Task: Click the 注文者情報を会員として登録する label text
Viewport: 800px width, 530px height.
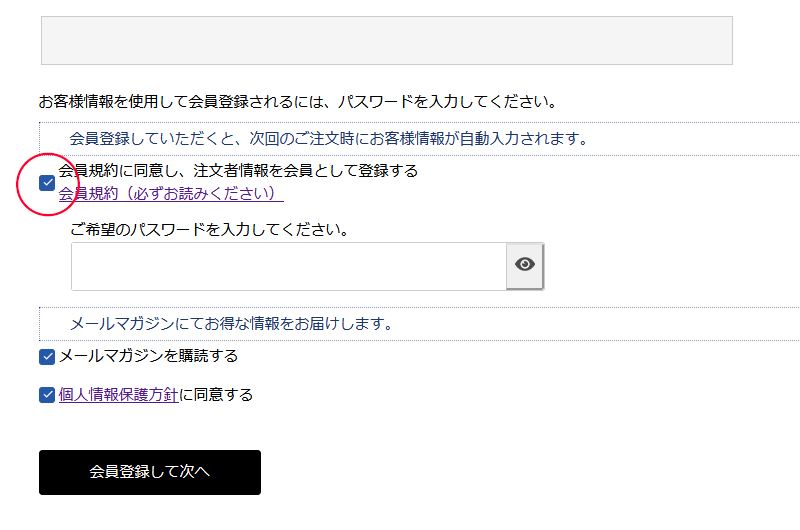Action: click(x=238, y=171)
